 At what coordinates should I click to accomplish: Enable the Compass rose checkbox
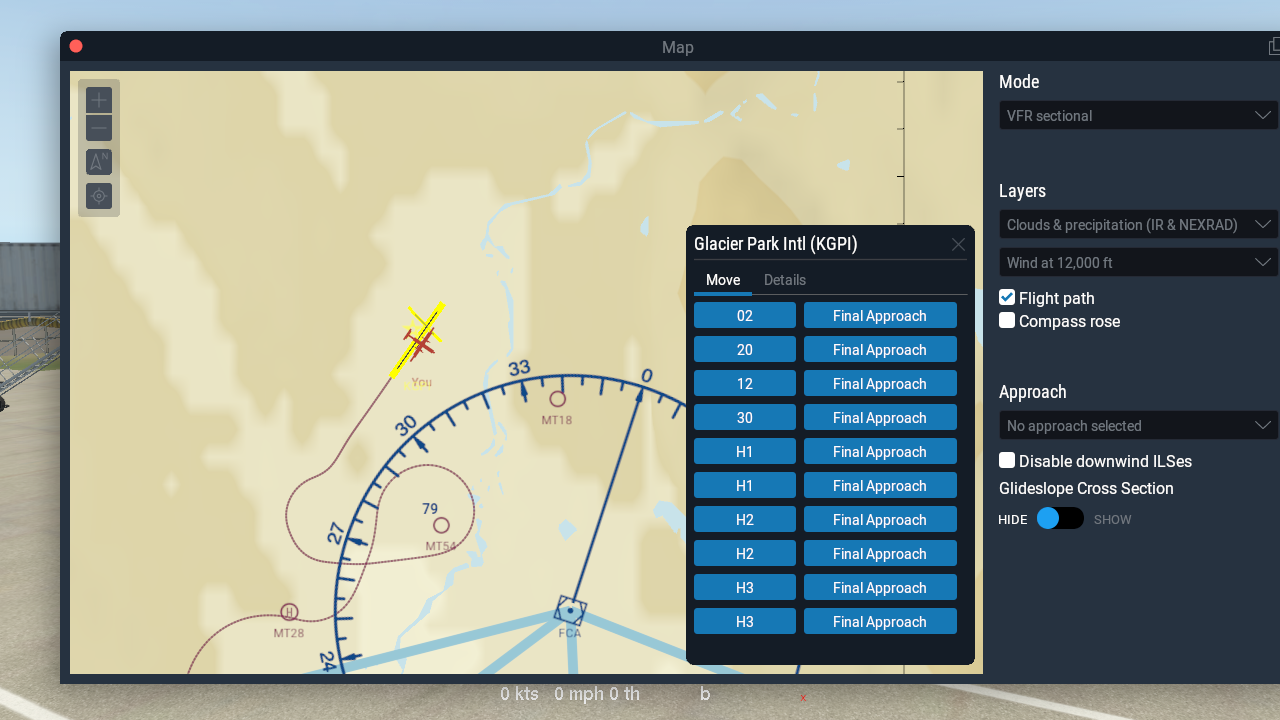pyautogui.click(x=1007, y=320)
